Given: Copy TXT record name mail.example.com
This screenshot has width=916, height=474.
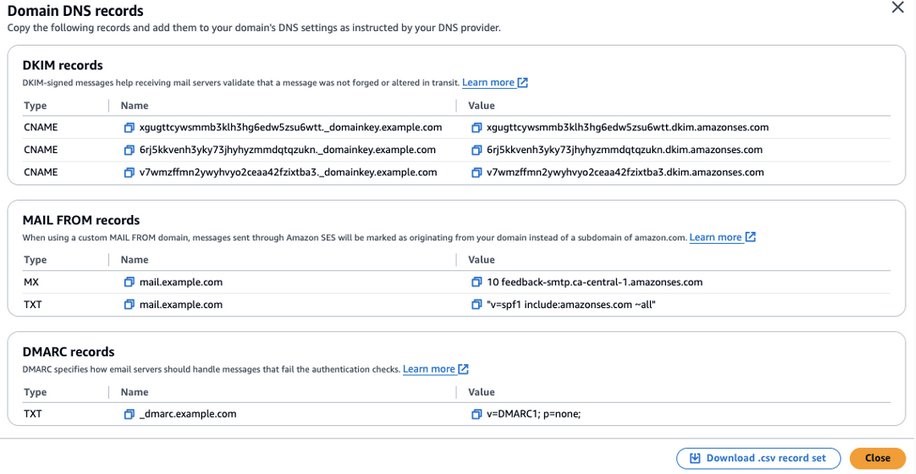Looking at the screenshot, I should click(x=129, y=305).
